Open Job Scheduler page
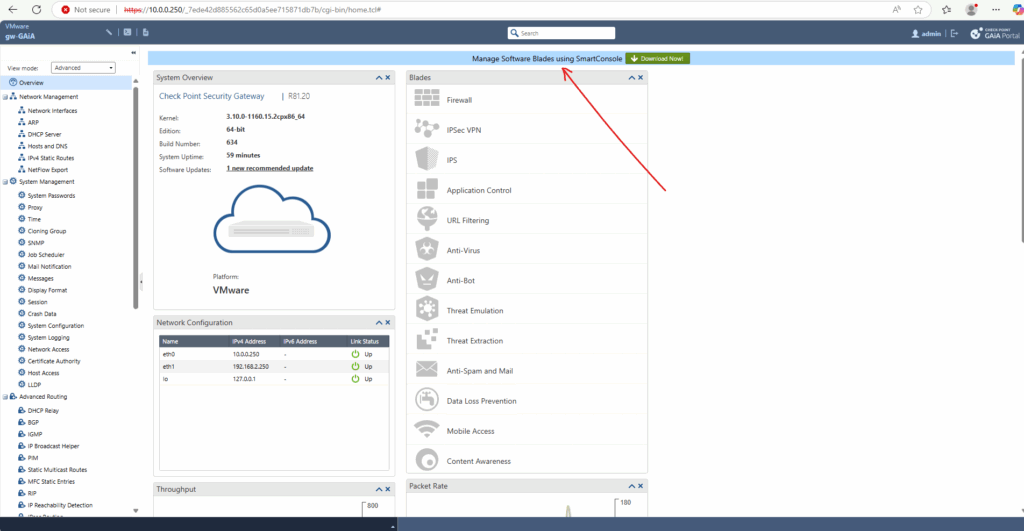The height and width of the screenshot is (531, 1024). (x=46, y=255)
